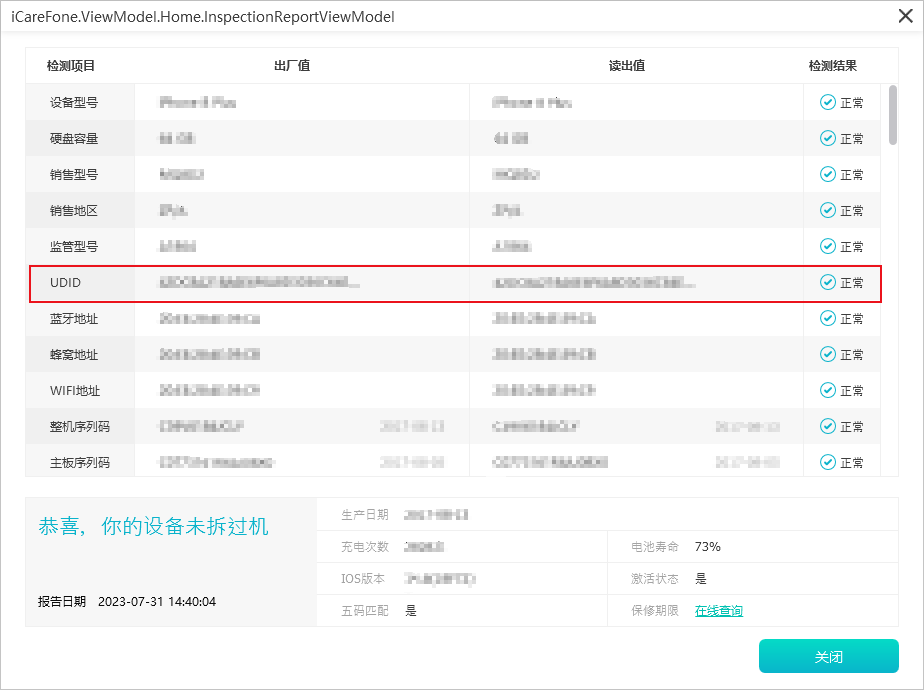Click the 在线查询 warranty link
The image size is (924, 690).
(719, 611)
